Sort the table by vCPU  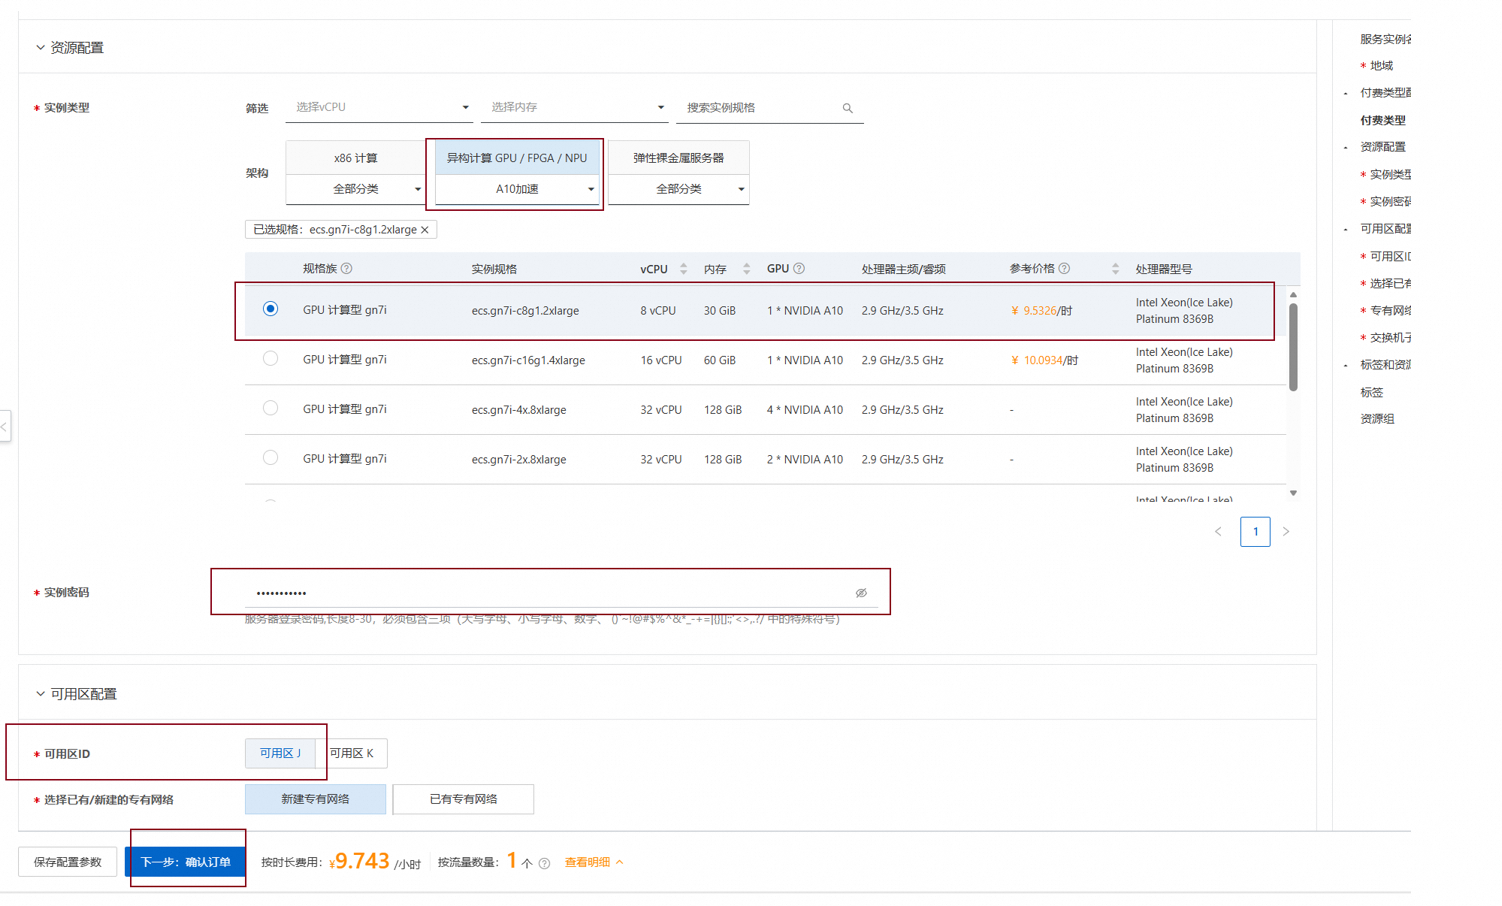click(684, 269)
